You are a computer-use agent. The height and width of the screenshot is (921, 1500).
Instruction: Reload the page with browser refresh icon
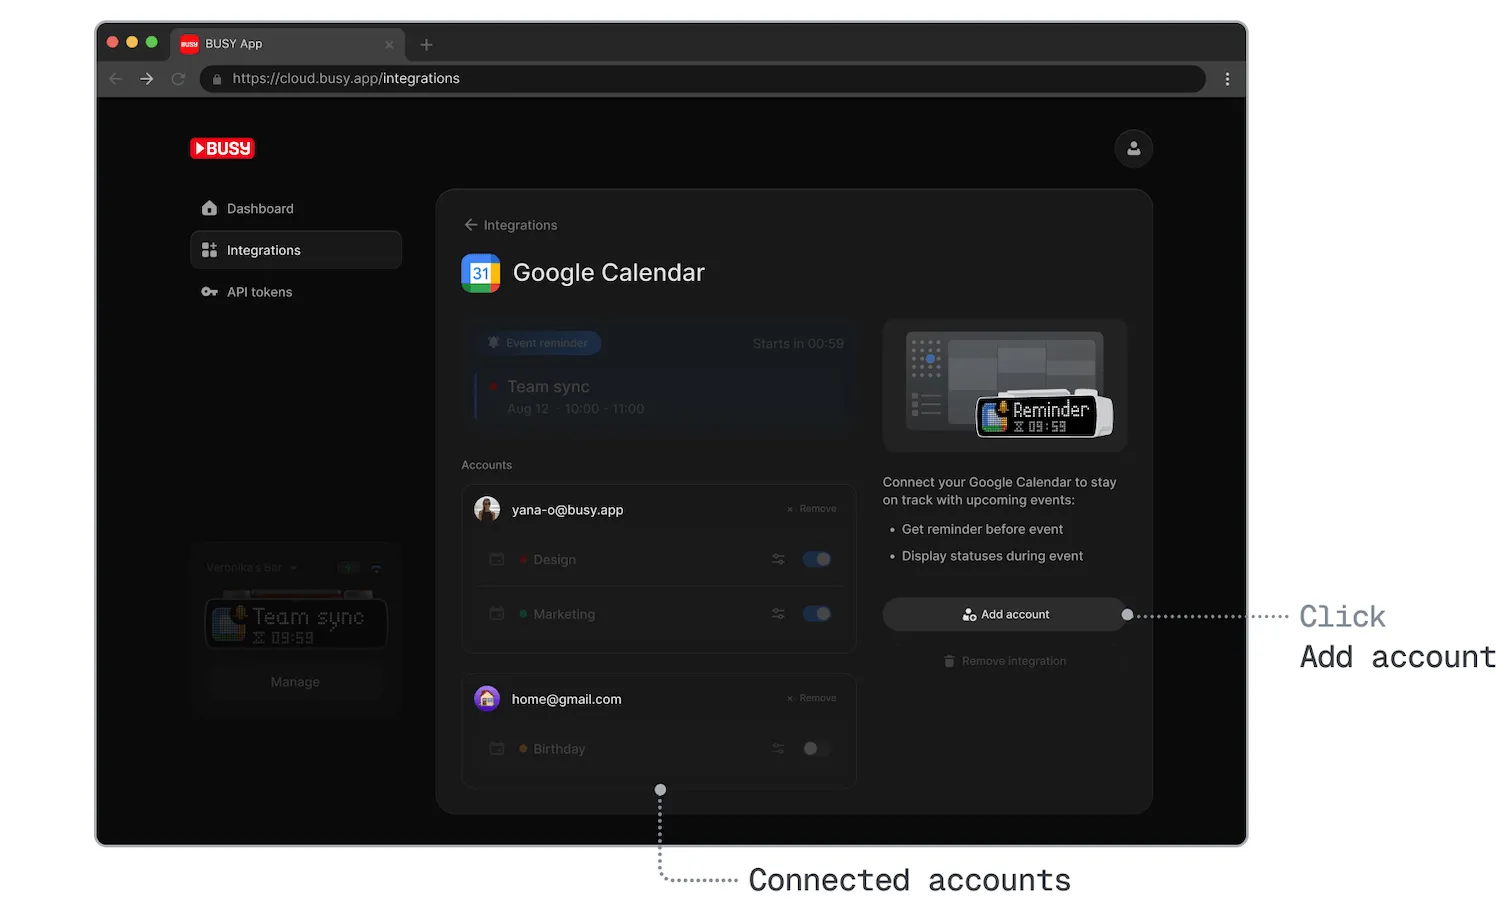(x=178, y=78)
